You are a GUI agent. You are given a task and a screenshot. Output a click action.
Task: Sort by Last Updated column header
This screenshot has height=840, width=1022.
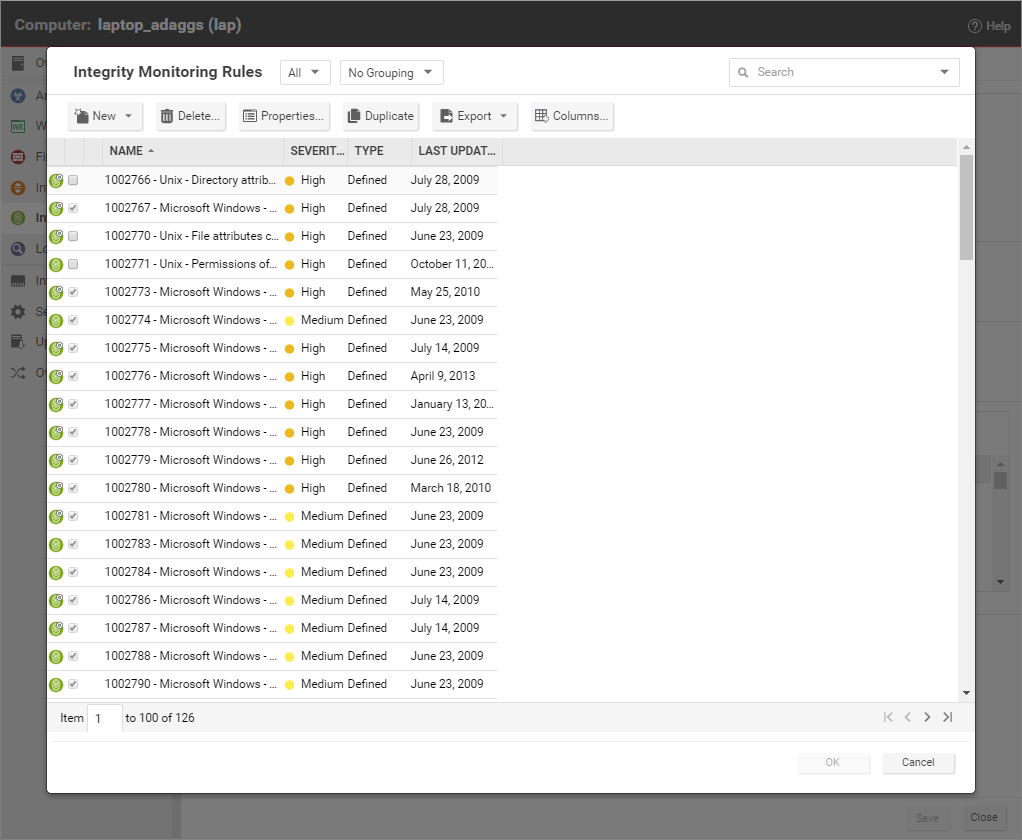(x=456, y=151)
